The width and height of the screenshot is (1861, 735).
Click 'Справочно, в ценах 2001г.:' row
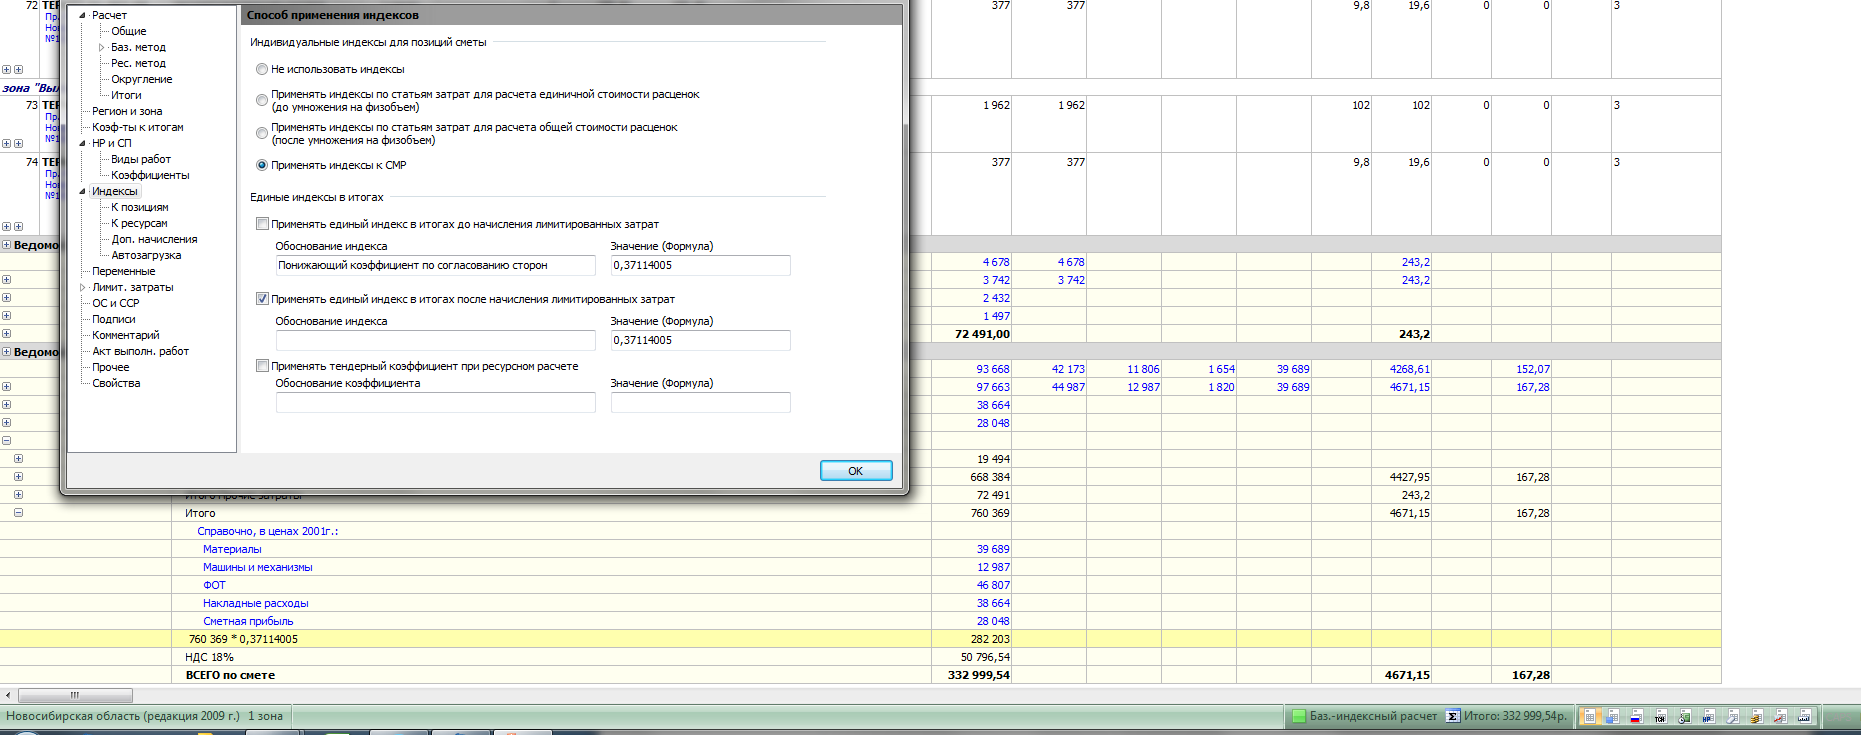(x=268, y=532)
